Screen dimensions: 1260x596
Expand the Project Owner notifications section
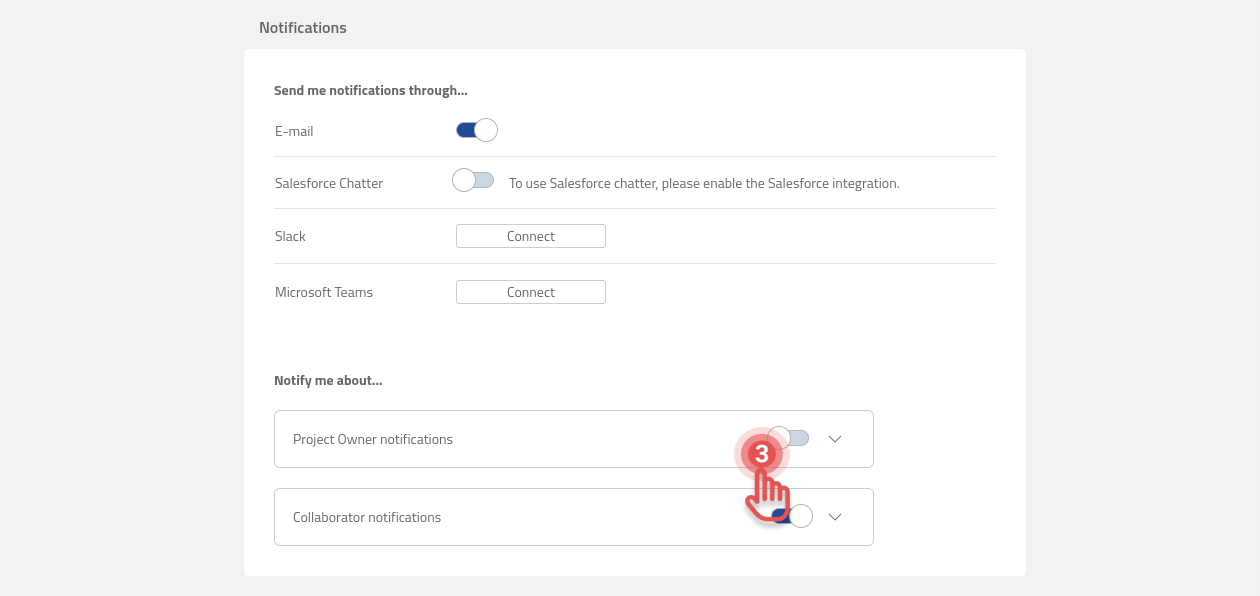(835, 438)
